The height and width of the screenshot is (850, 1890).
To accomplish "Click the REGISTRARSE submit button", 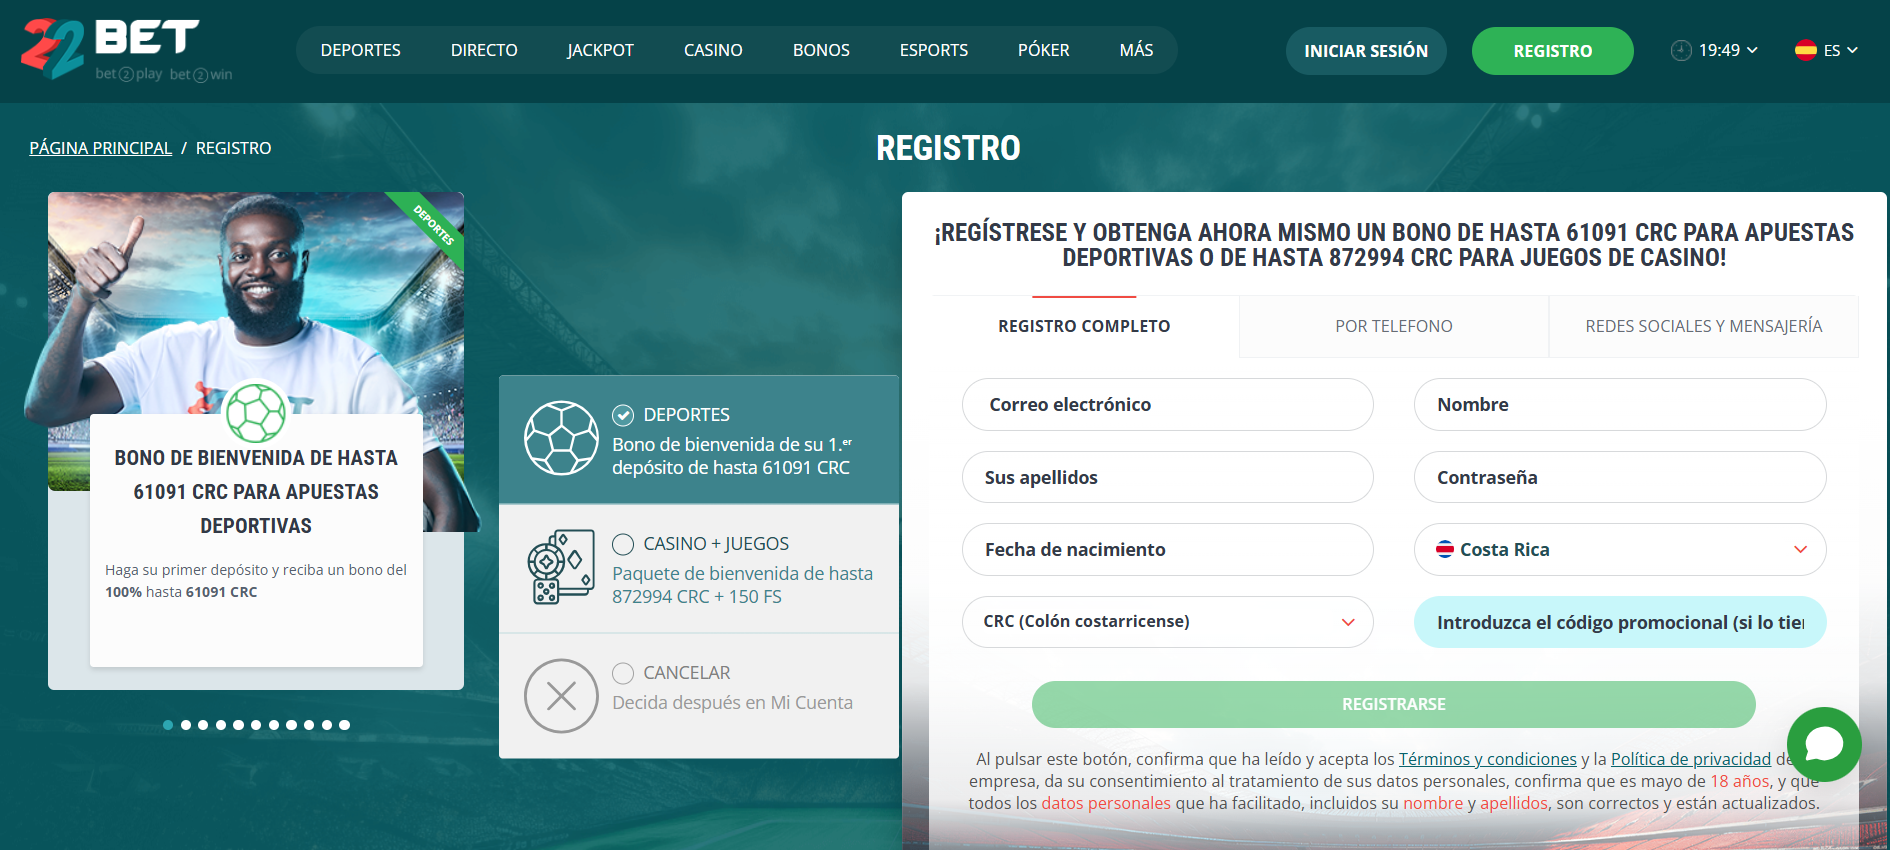I will 1394,704.
